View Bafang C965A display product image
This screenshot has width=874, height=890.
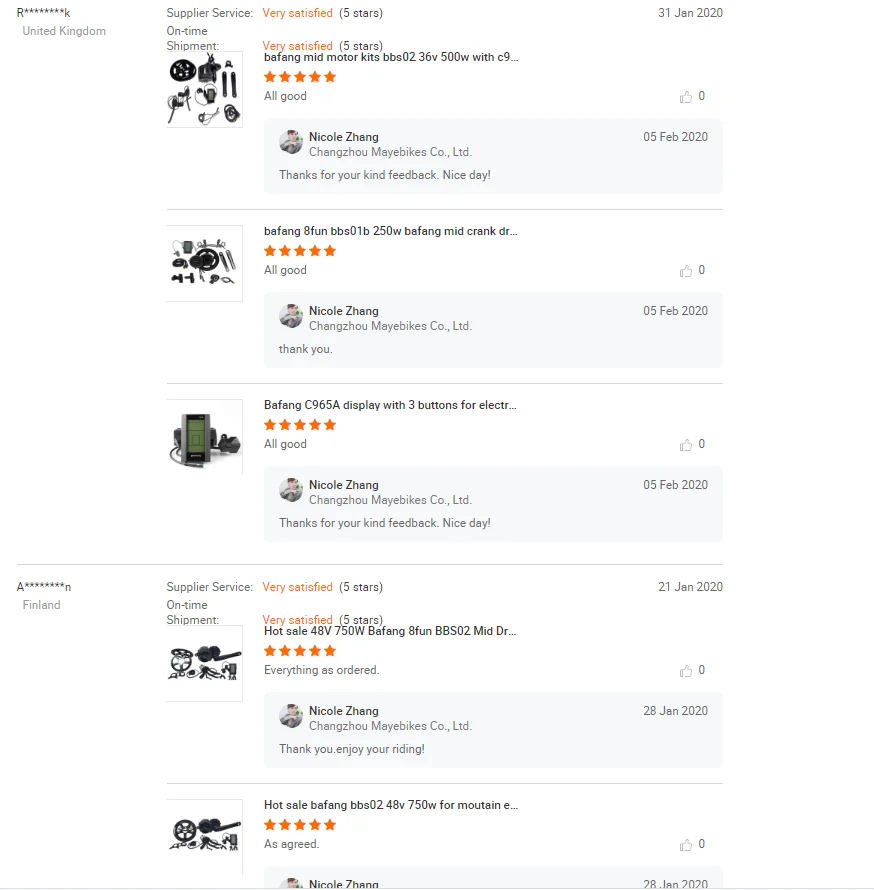[x=205, y=437]
